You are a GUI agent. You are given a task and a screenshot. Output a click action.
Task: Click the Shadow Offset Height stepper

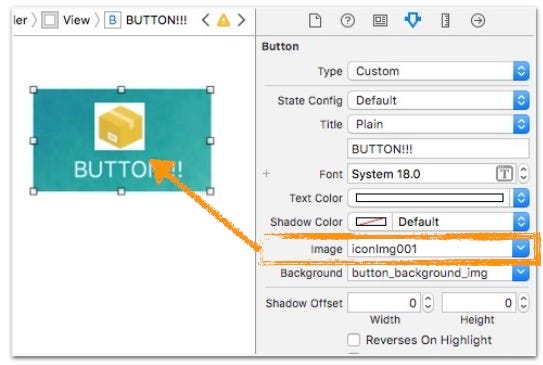pyautogui.click(x=524, y=303)
